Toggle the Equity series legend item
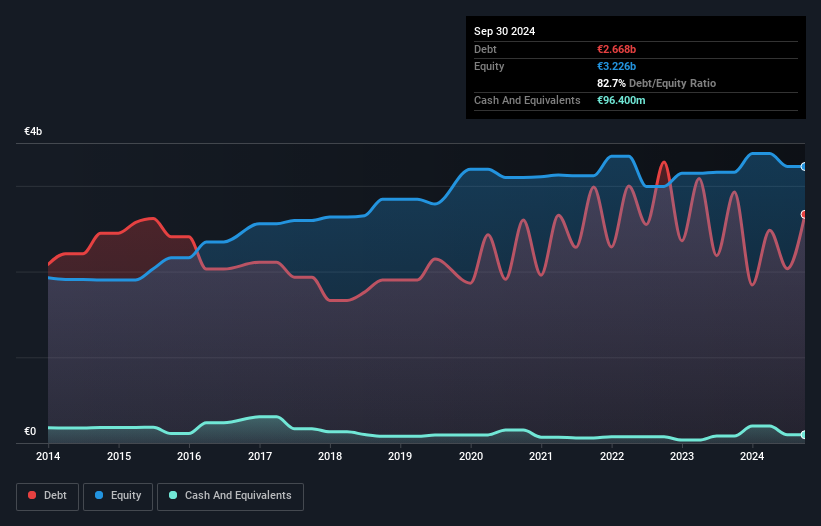 point(117,495)
